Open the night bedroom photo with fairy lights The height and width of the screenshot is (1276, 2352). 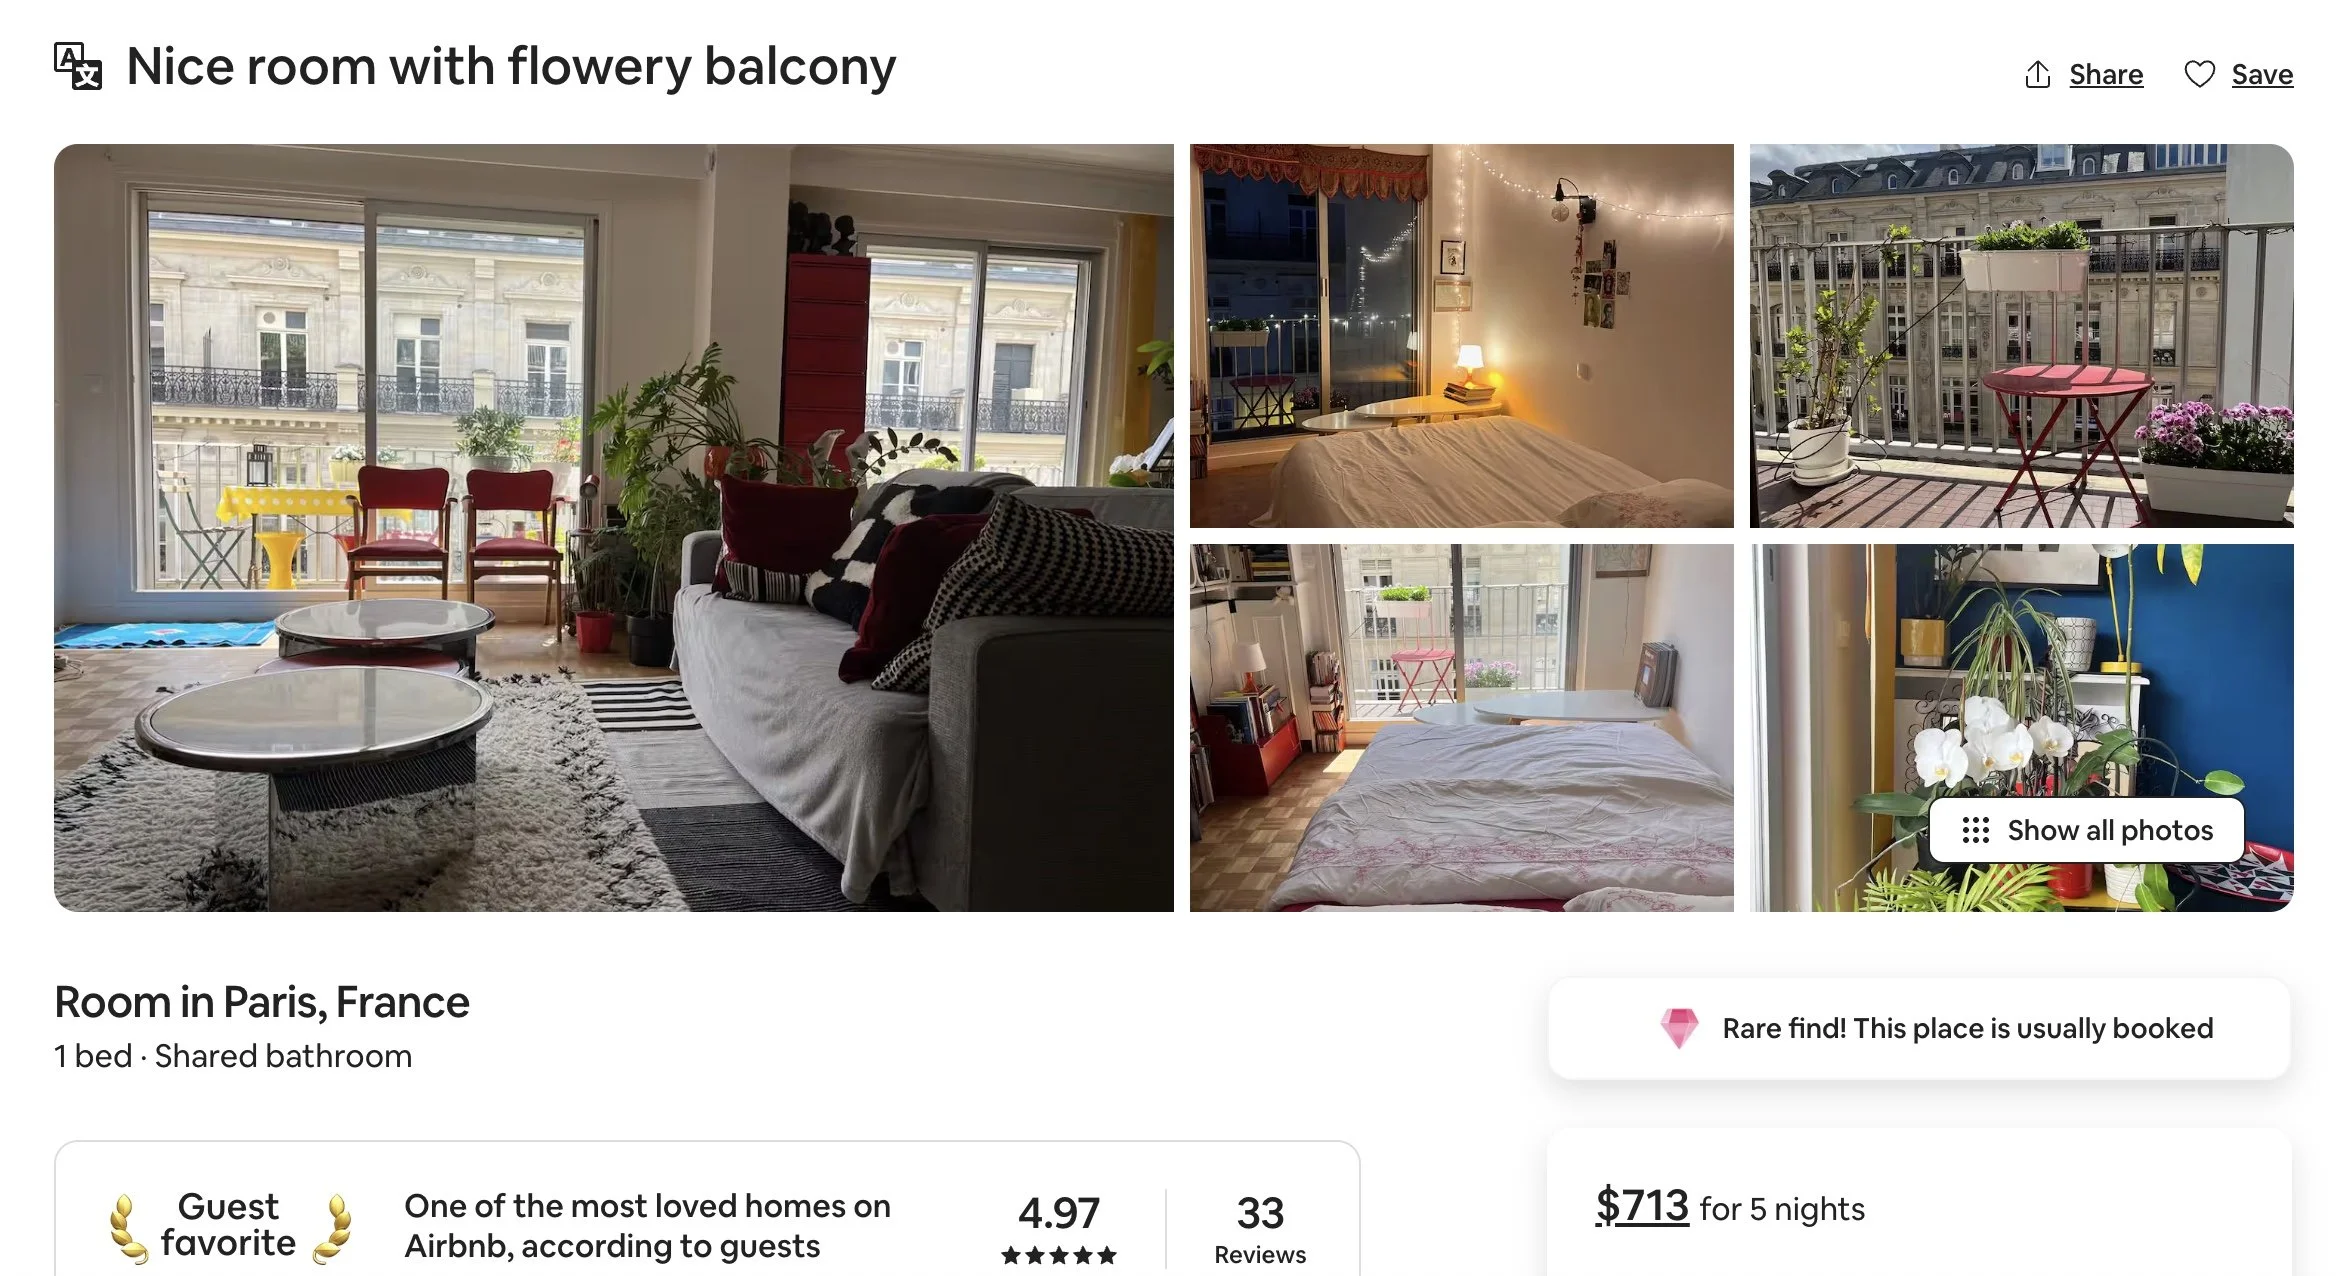click(1461, 335)
